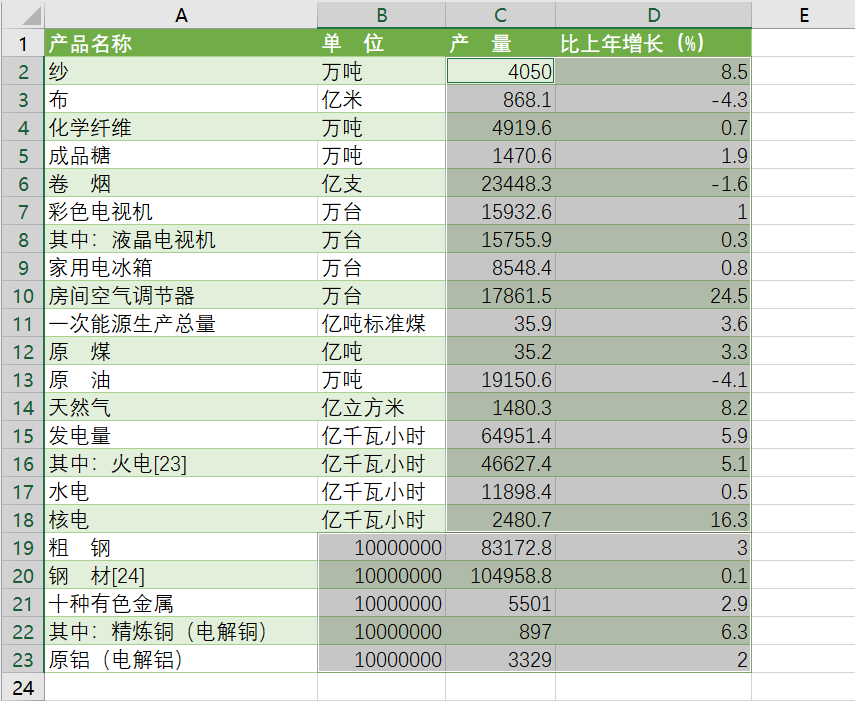This screenshot has width=855, height=701.
Task: Click the 亿吨标准煤 unit cell
Action: pos(381,323)
